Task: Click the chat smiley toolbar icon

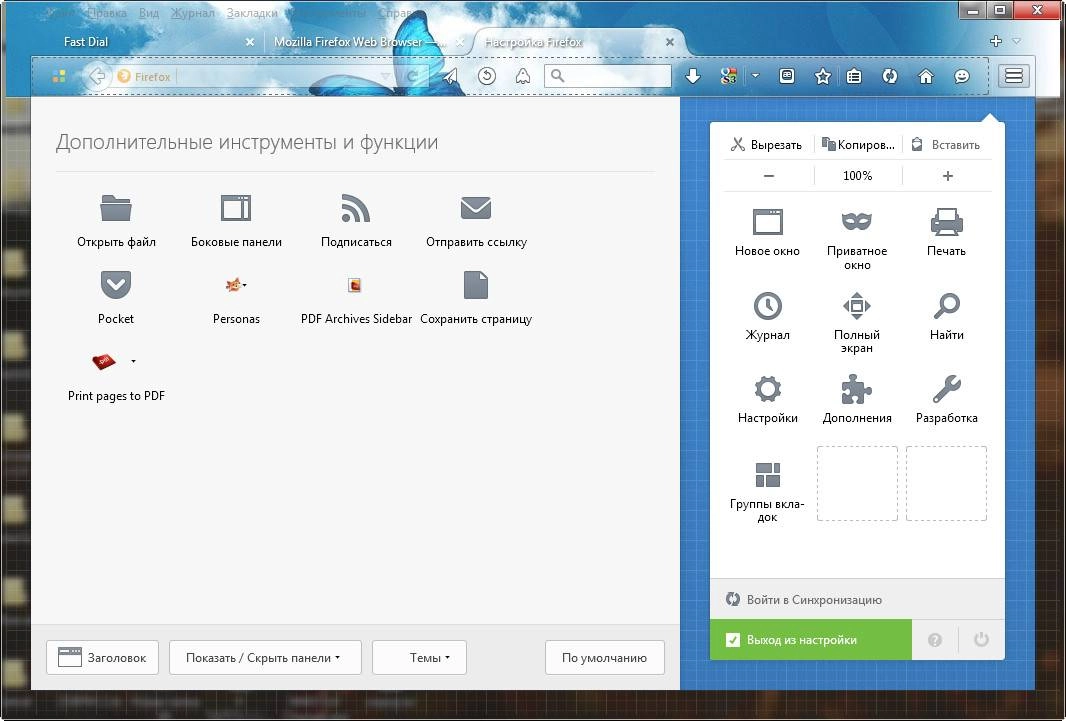Action: [961, 76]
